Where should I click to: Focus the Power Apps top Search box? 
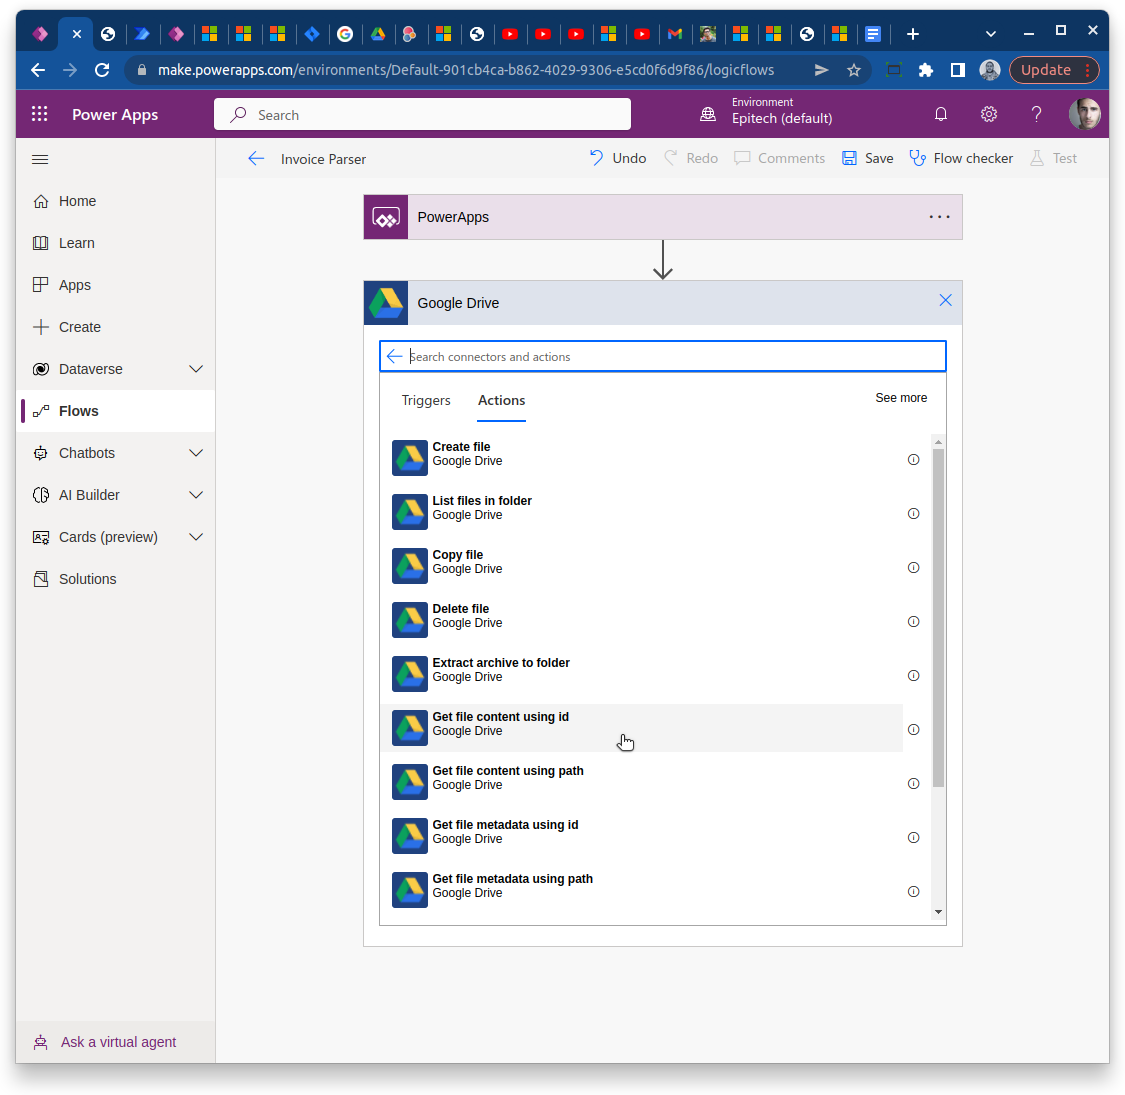tap(422, 115)
